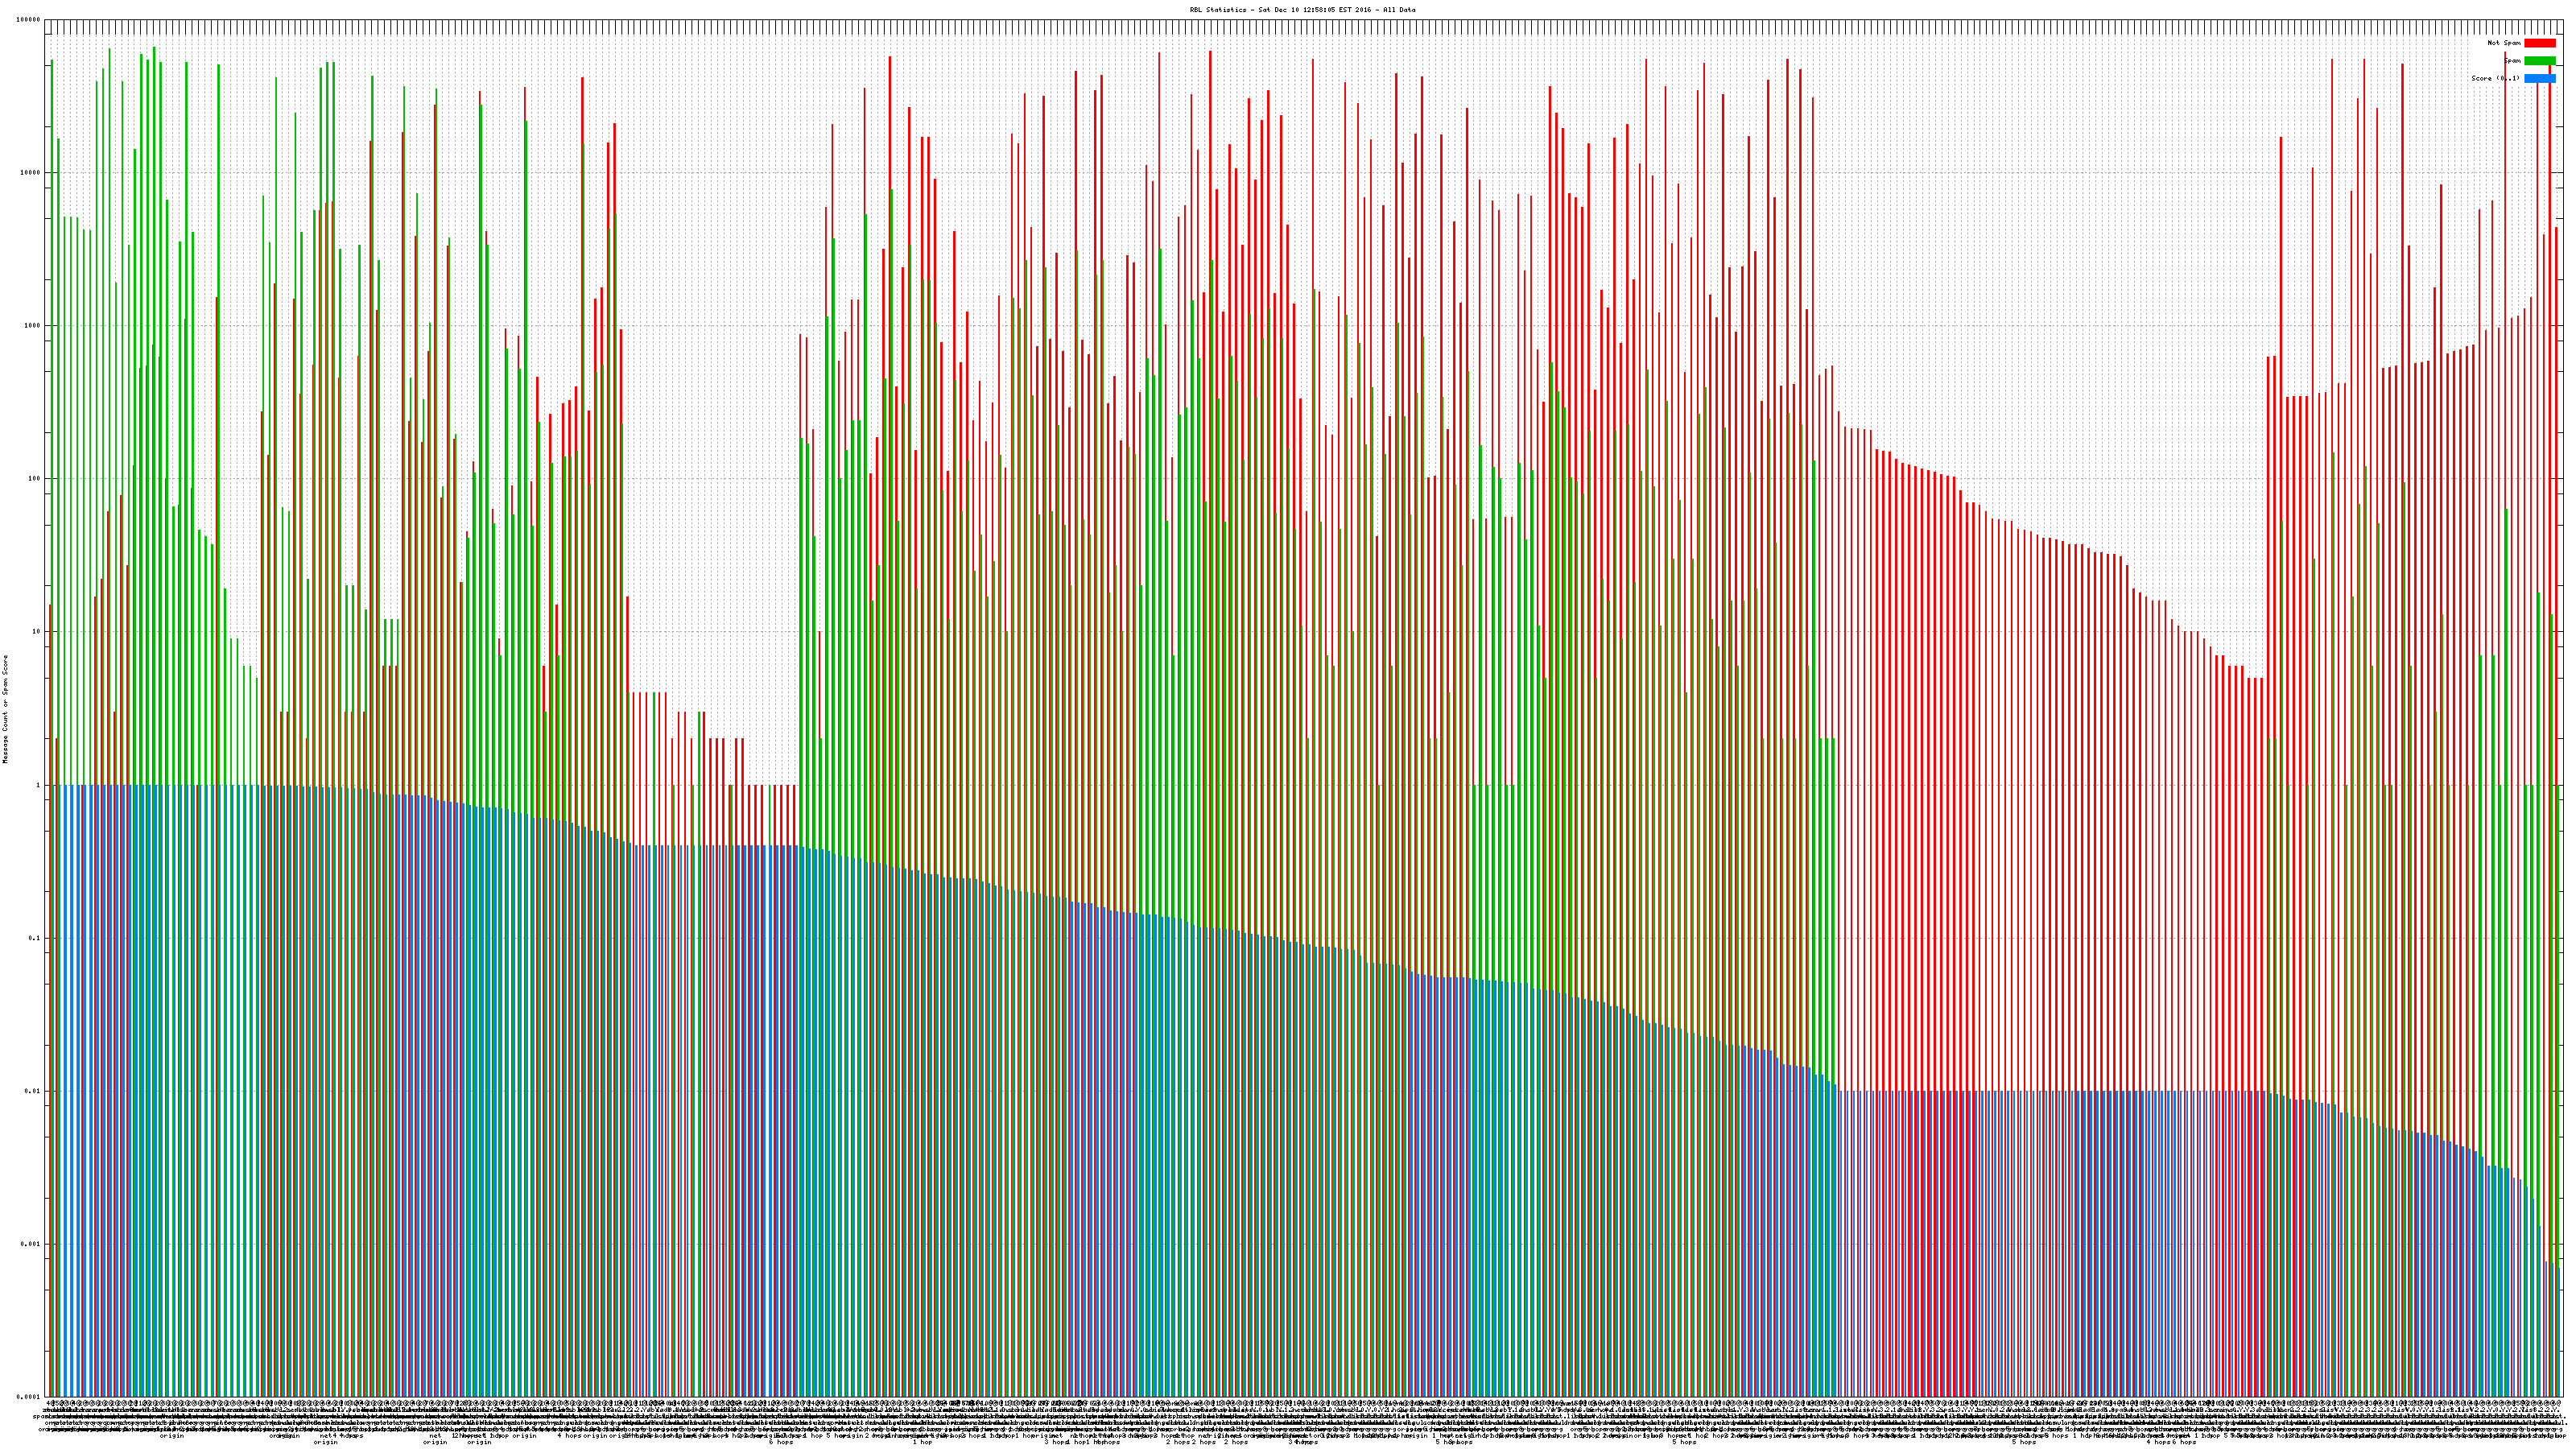The height and width of the screenshot is (1449, 2576).
Task: Click the 100000 y-axis tick label
Action: point(29,20)
